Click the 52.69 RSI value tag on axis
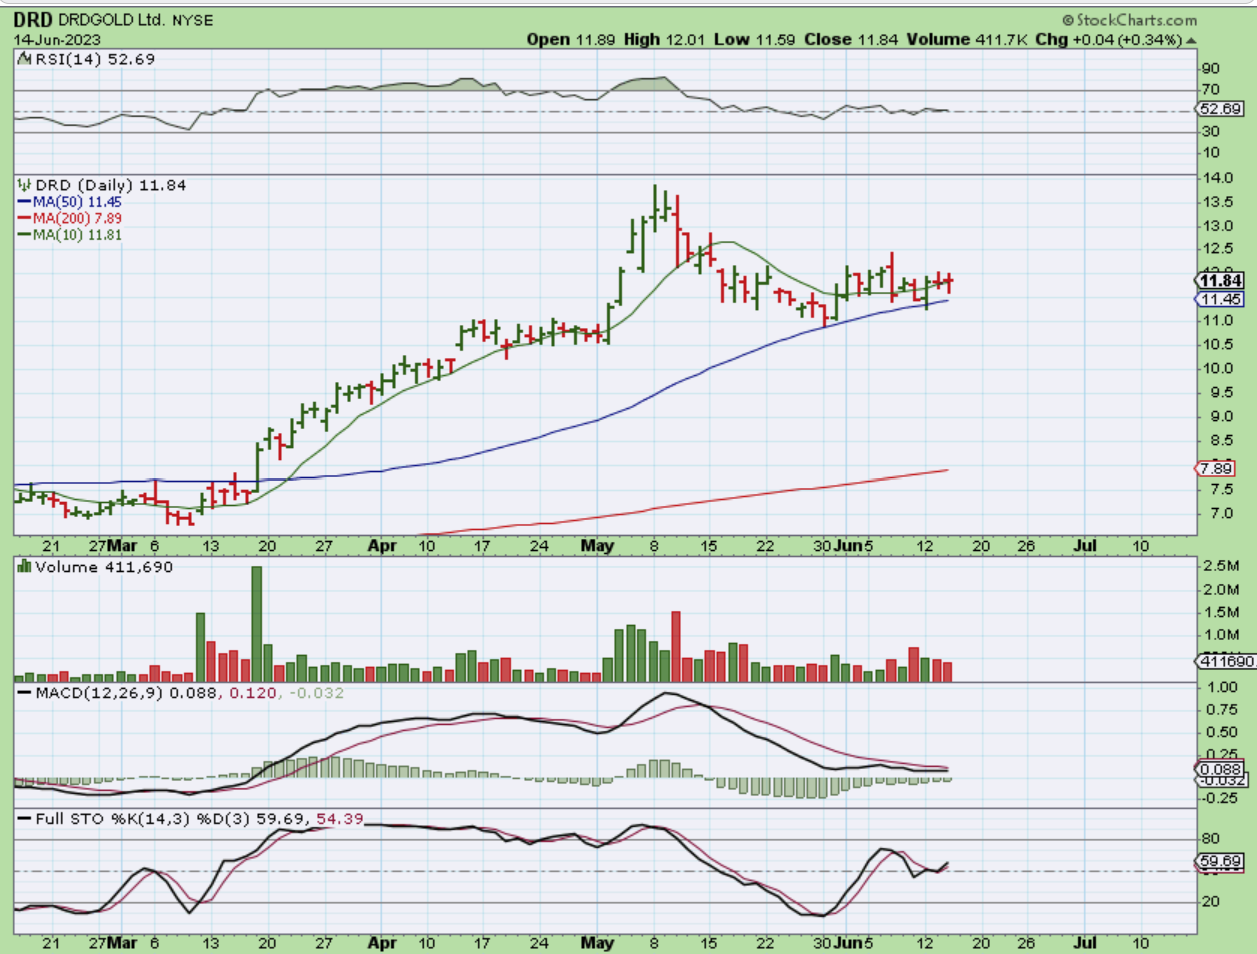The height and width of the screenshot is (954, 1257). pos(1221,109)
